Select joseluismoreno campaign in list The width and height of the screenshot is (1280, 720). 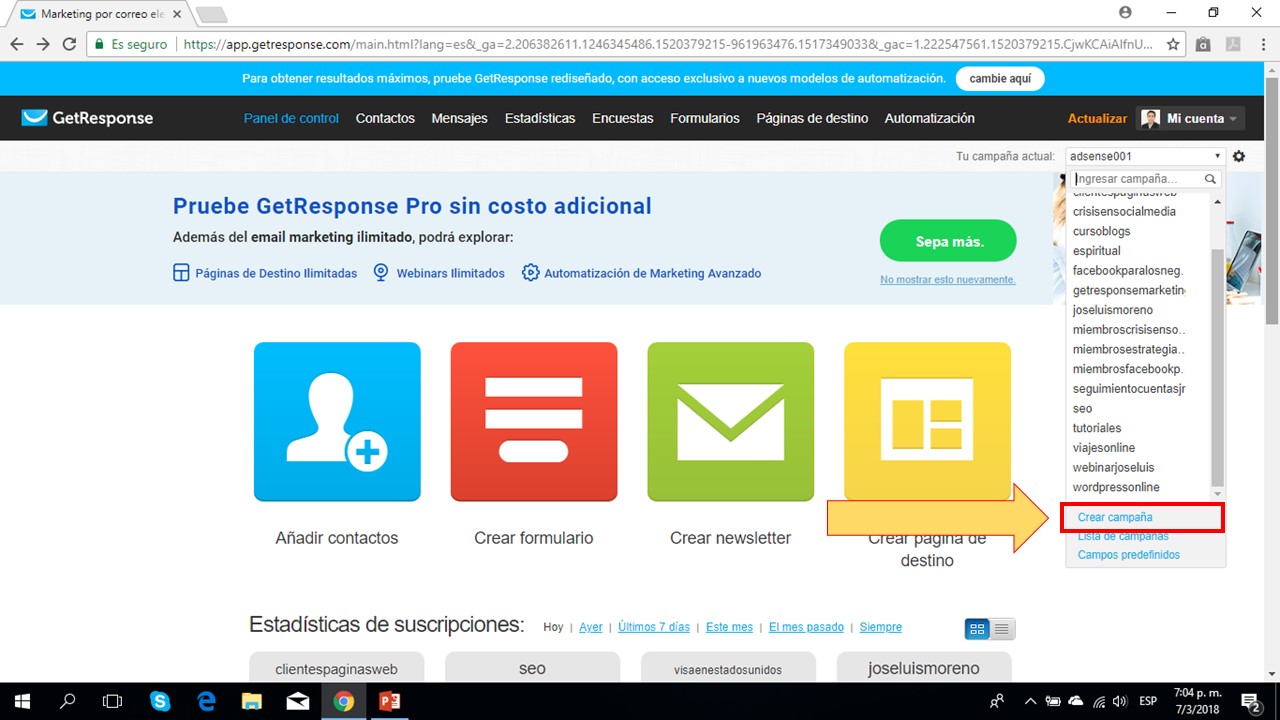tap(1112, 310)
